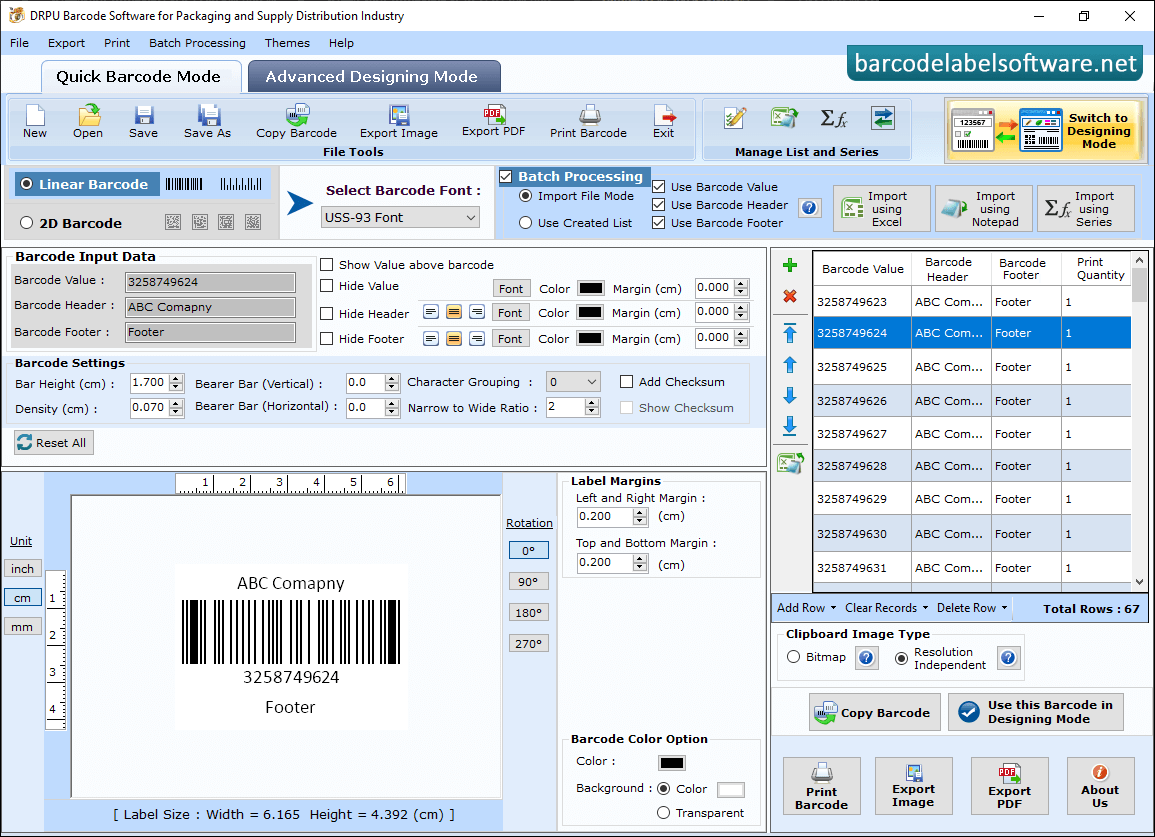Screen dimensions: 1155x837
Task: Click Import using Series
Action: [x=1086, y=209]
